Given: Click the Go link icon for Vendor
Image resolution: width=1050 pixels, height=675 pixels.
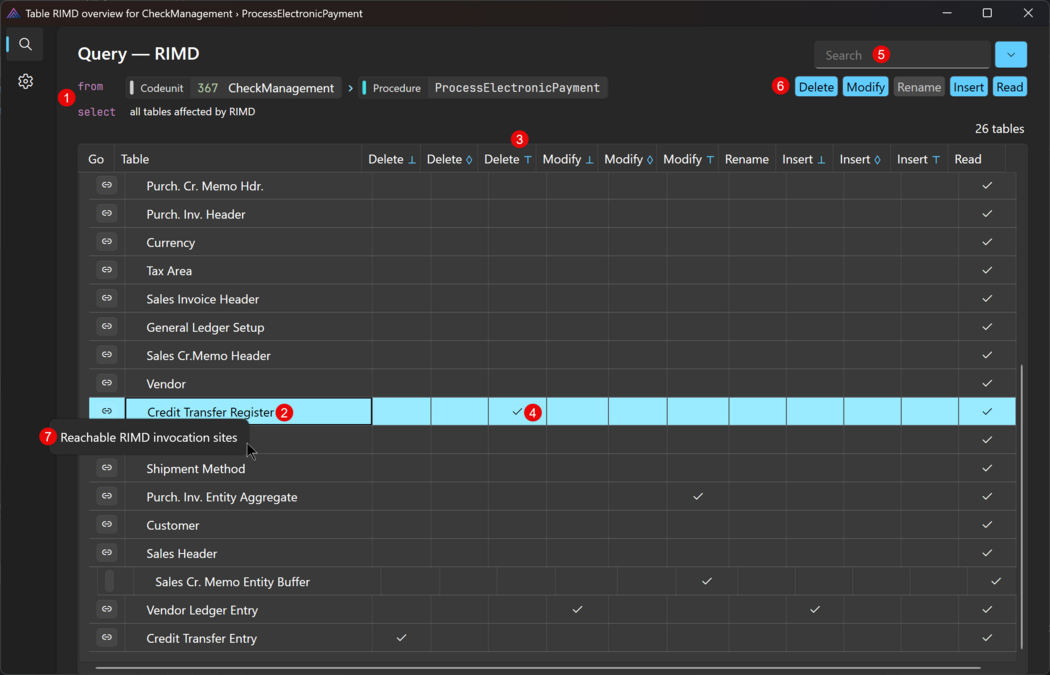Looking at the screenshot, I should pyautogui.click(x=107, y=383).
